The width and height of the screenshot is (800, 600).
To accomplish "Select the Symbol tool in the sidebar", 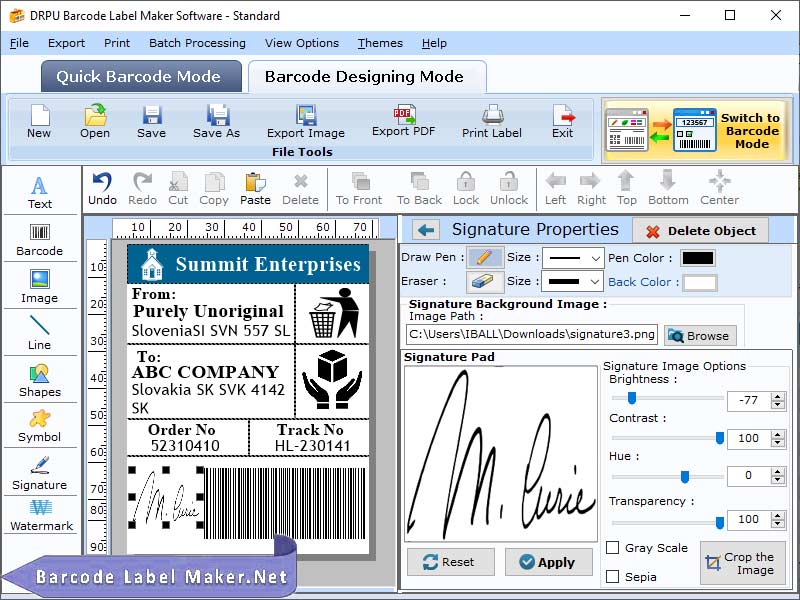I will tap(40, 426).
